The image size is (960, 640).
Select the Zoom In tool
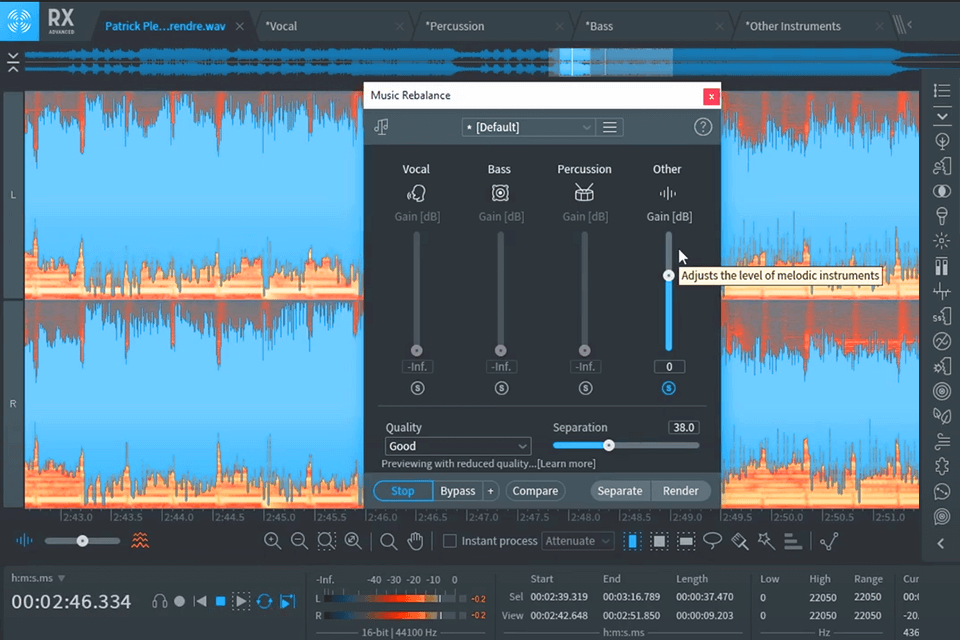[273, 540]
